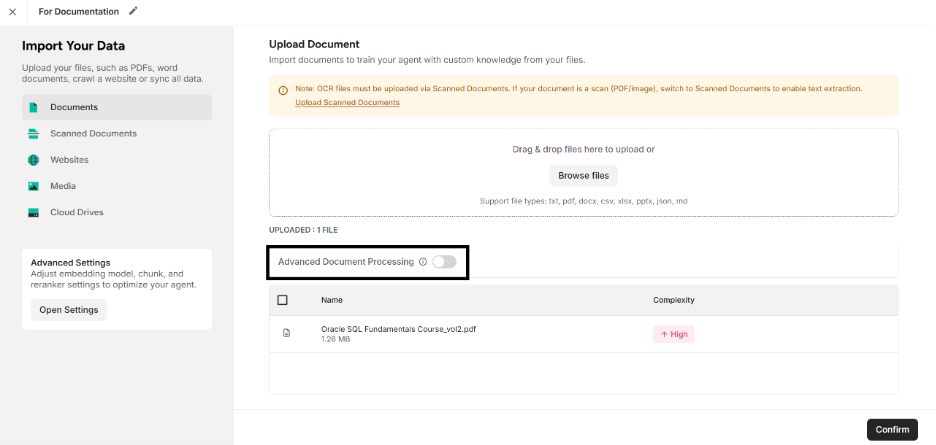Click the Import Your Data heading
The image size is (936, 445).
[x=73, y=46]
